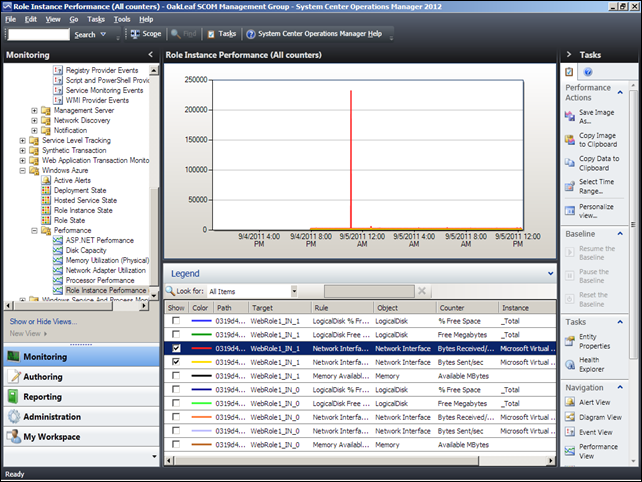
Task: Click the Tasks pane help tab icon
Action: pos(588,72)
